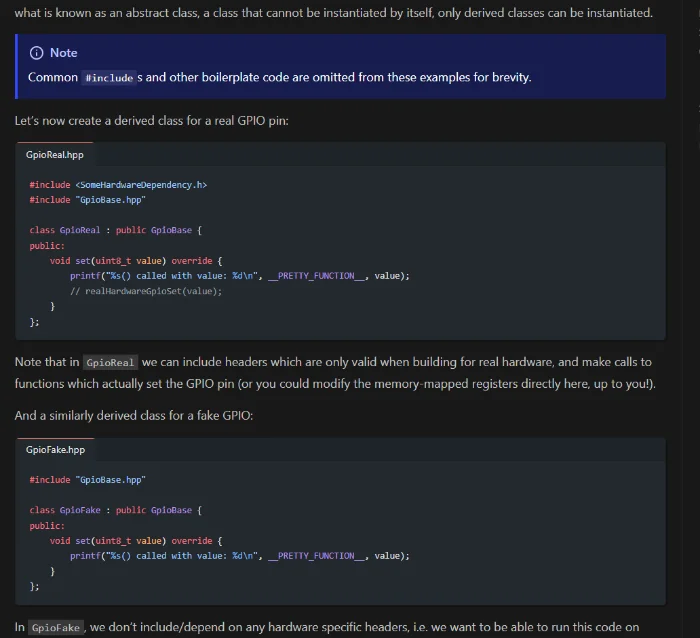Click the info icon beside Note
700x638 pixels.
36,53
